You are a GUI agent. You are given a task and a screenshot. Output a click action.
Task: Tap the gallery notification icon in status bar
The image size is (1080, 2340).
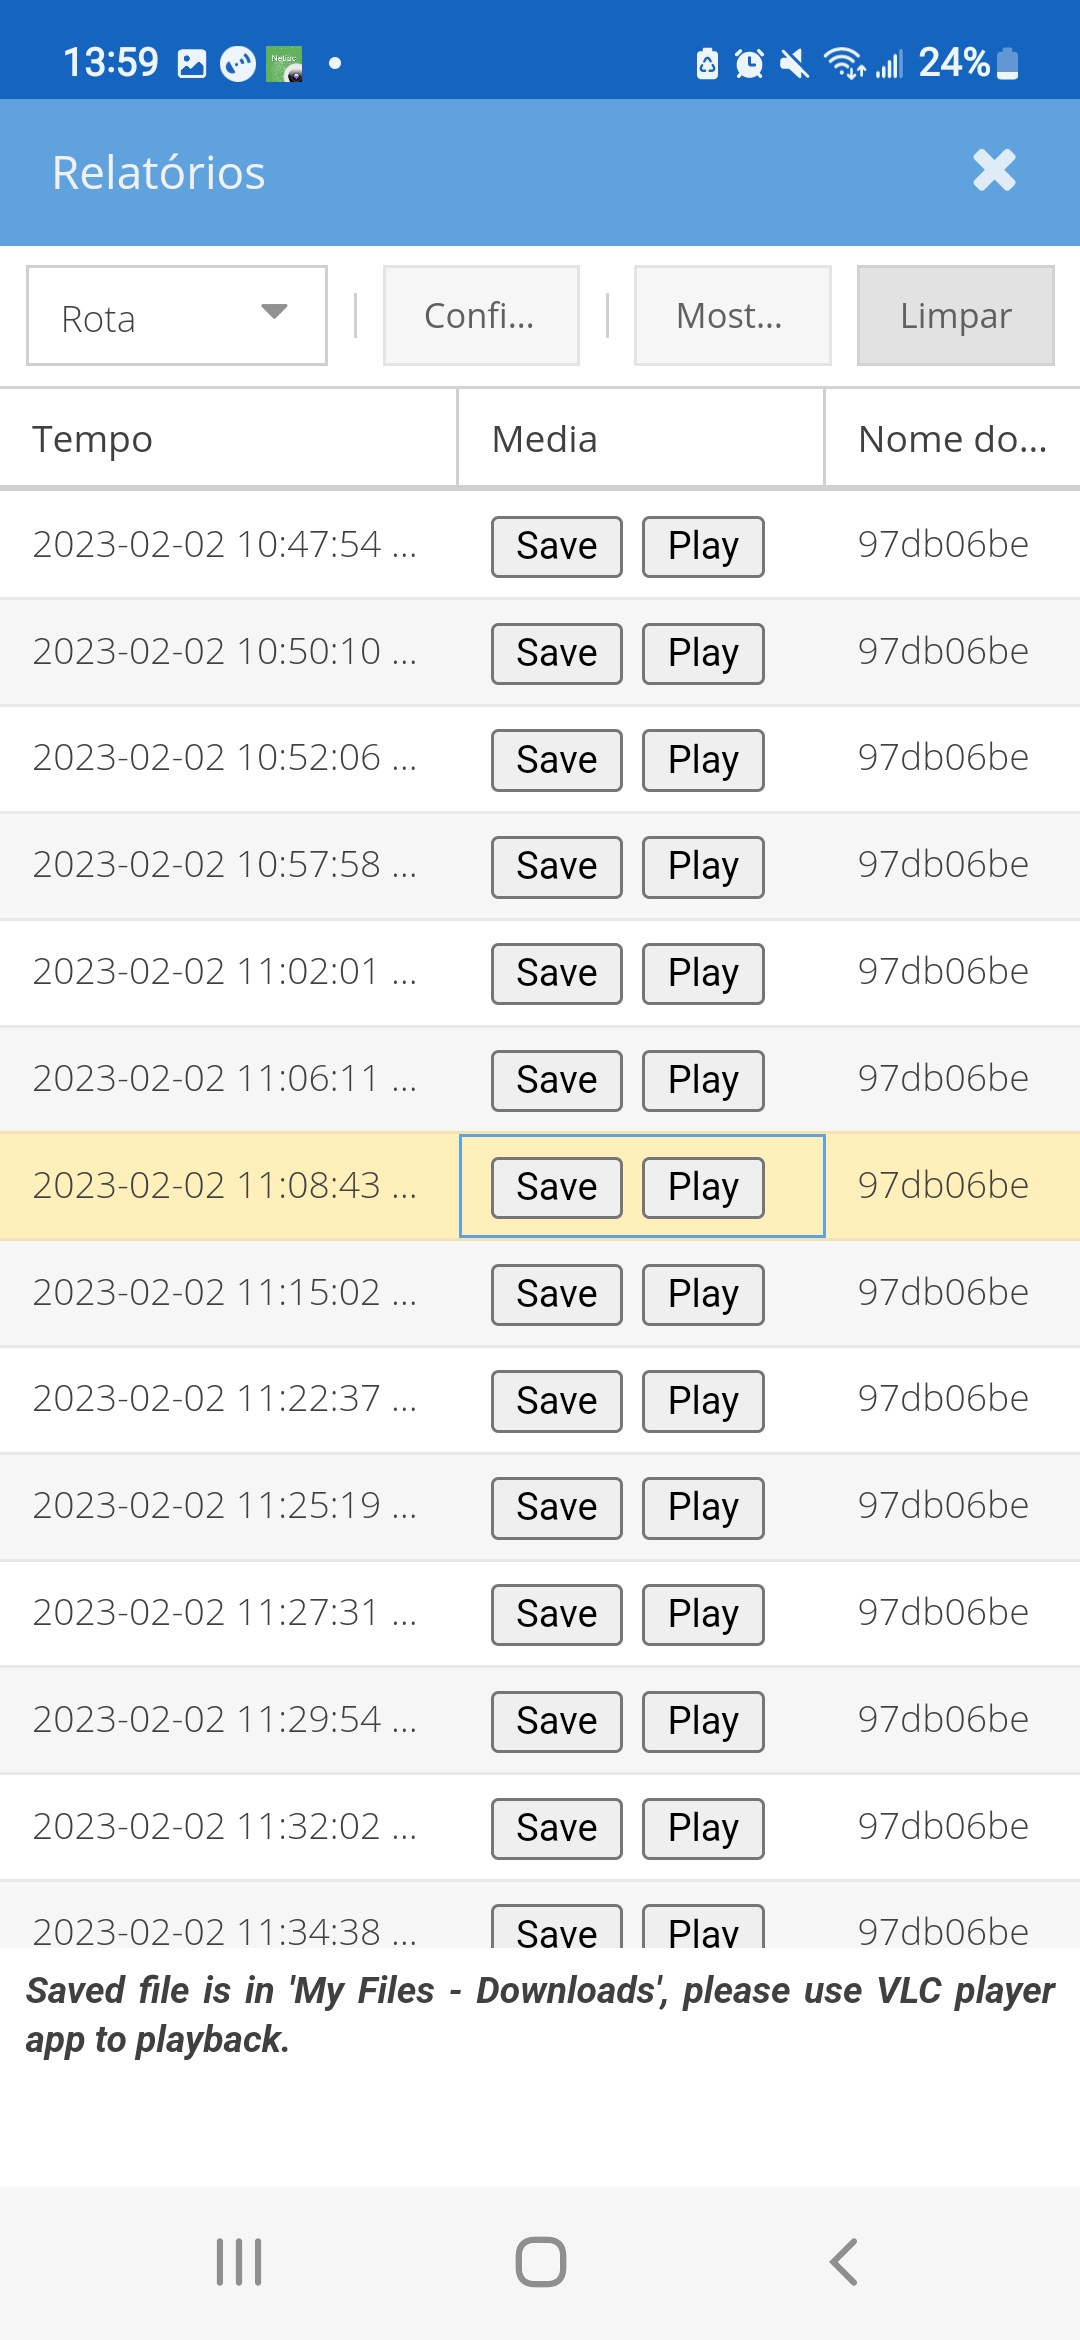click(x=191, y=64)
